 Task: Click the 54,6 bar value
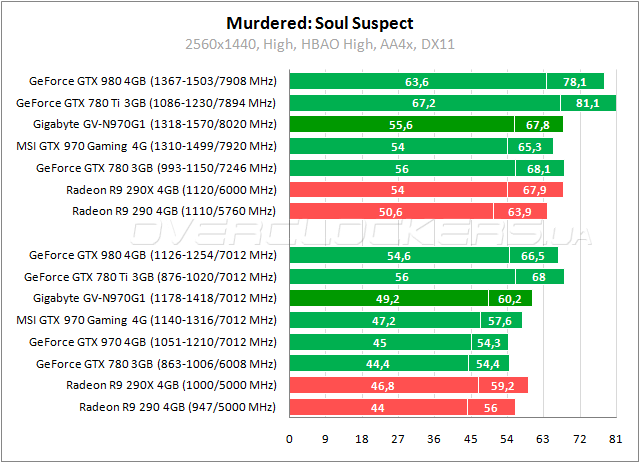(399, 256)
